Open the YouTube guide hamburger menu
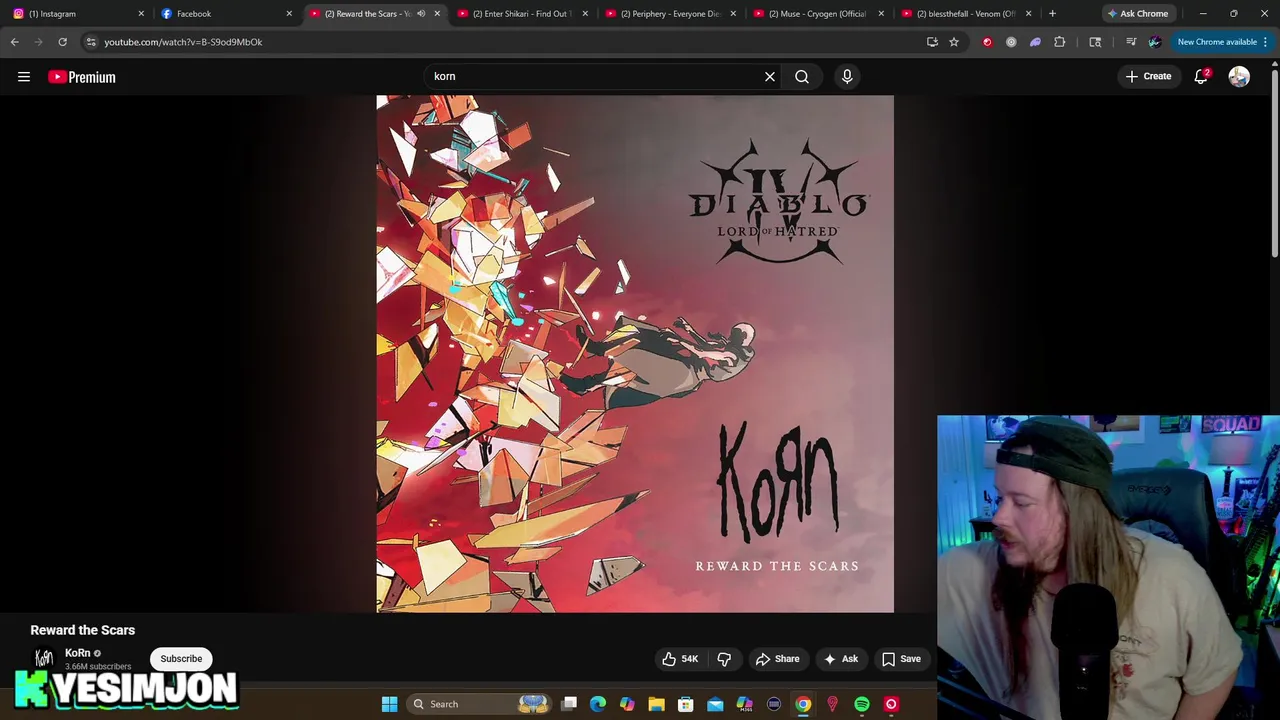Viewport: 1280px width, 720px height. tap(24, 77)
